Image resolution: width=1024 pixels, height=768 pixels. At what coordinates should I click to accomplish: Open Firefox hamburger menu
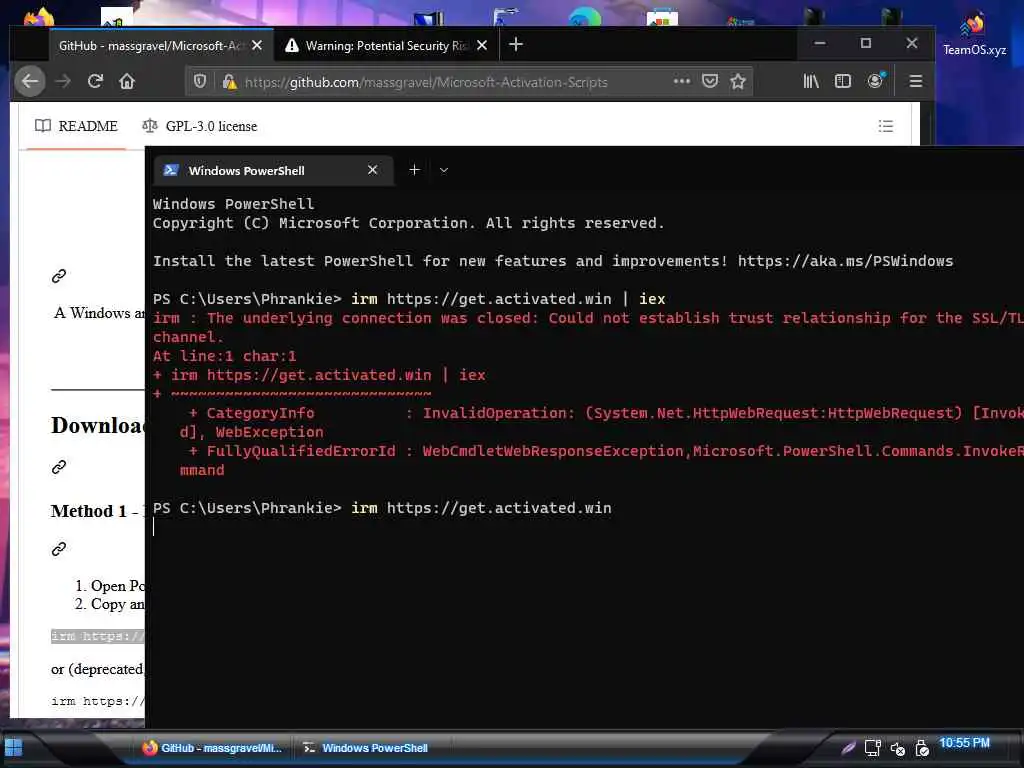pos(916,81)
